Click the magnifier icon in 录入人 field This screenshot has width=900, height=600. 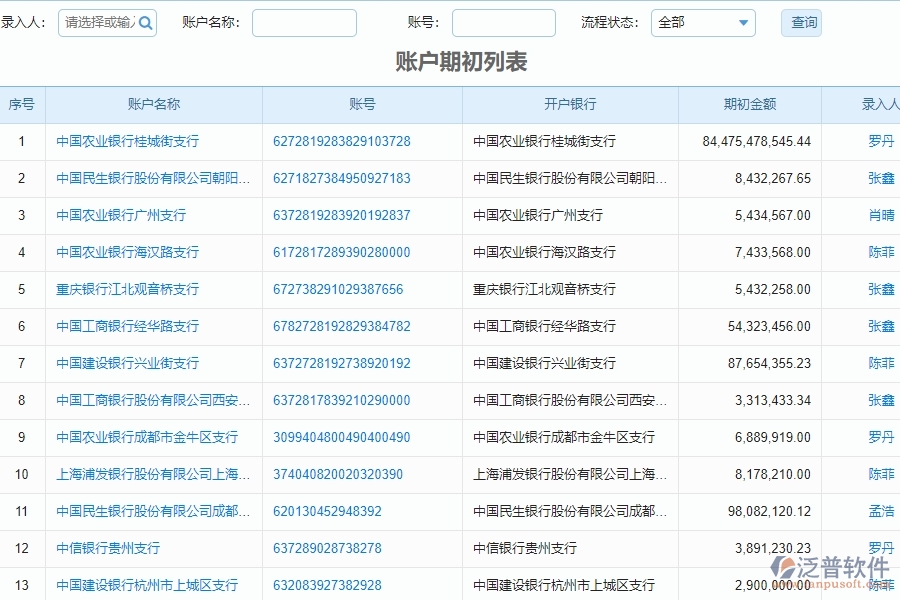pos(146,22)
